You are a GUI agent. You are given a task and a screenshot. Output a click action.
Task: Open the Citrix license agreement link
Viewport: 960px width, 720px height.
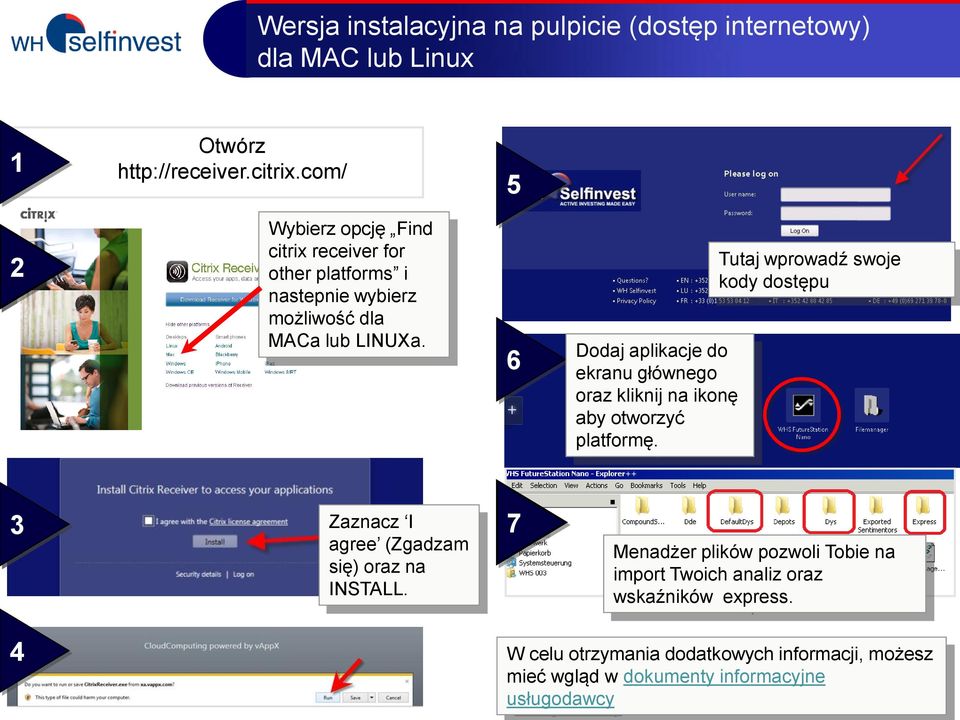point(249,522)
